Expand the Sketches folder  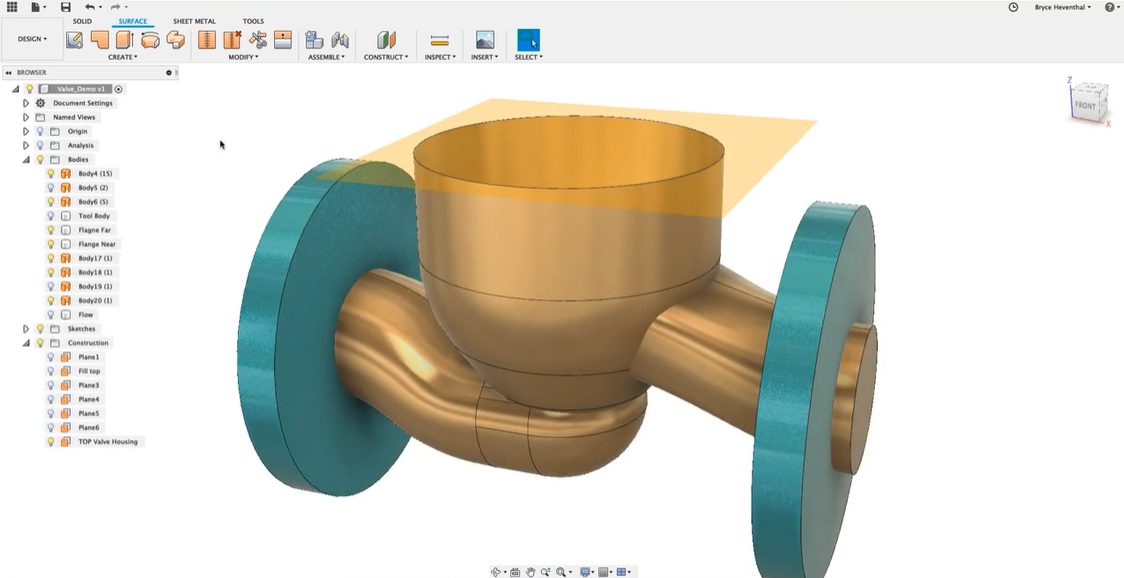pyautogui.click(x=26, y=329)
